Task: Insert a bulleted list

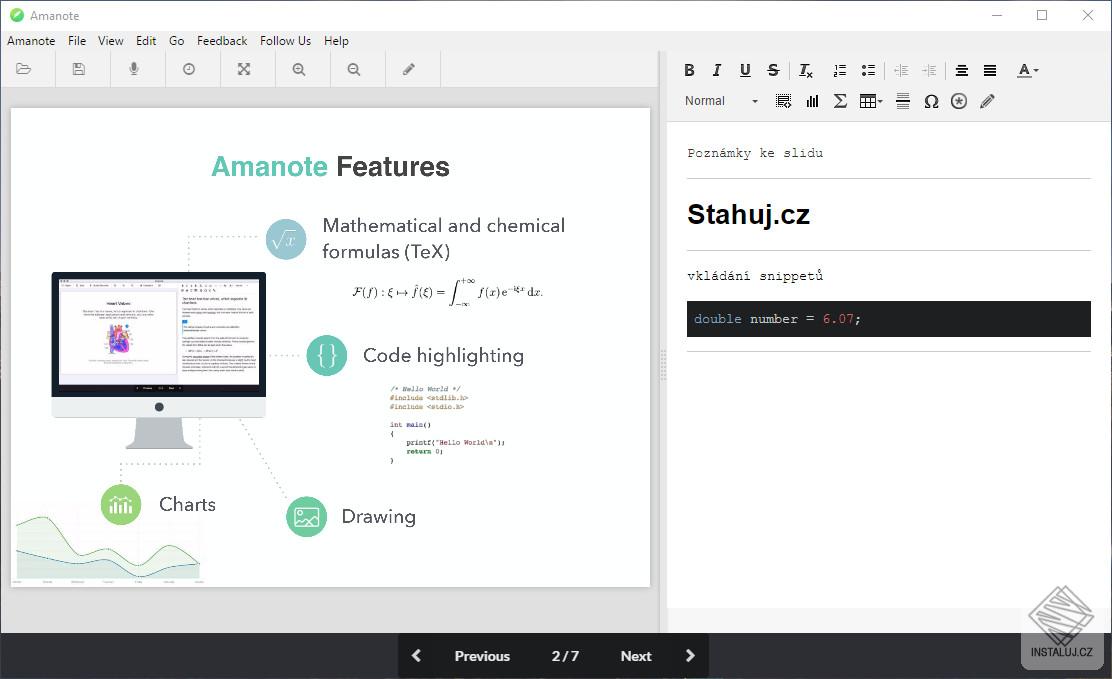Action: (x=868, y=70)
